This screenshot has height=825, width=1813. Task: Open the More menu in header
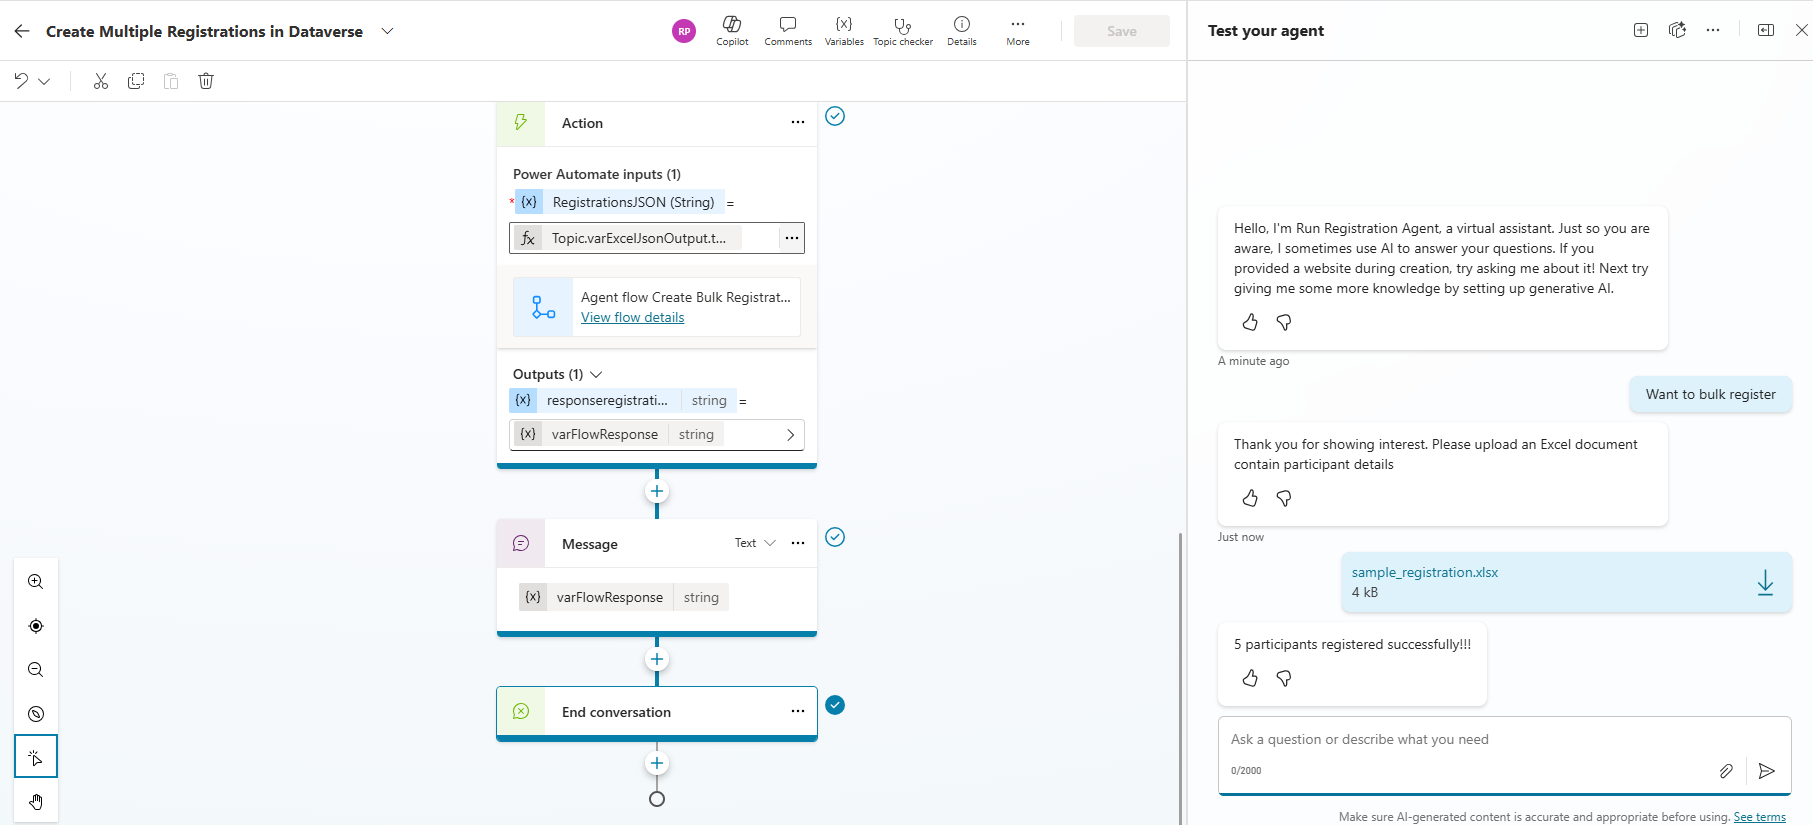pyautogui.click(x=1018, y=30)
